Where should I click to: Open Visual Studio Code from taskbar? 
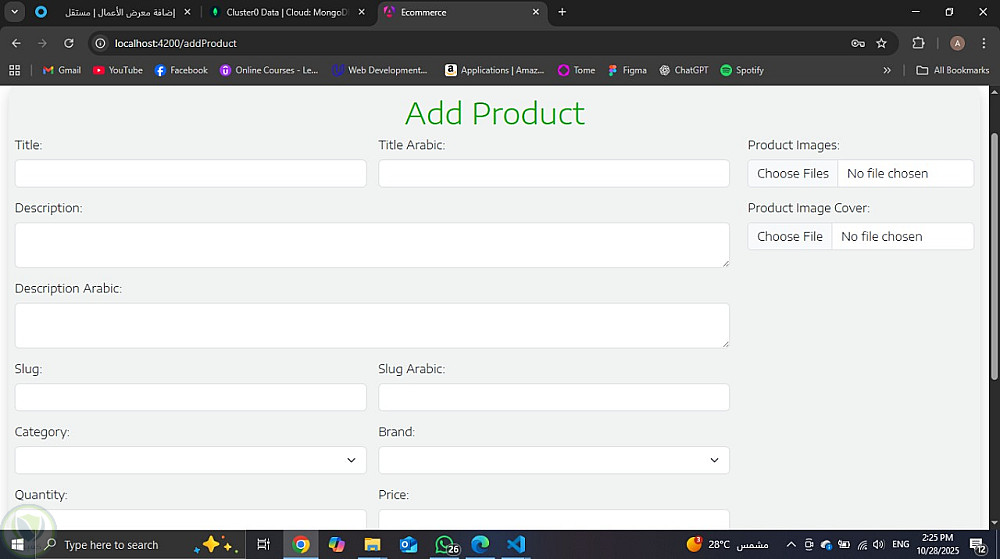(516, 544)
